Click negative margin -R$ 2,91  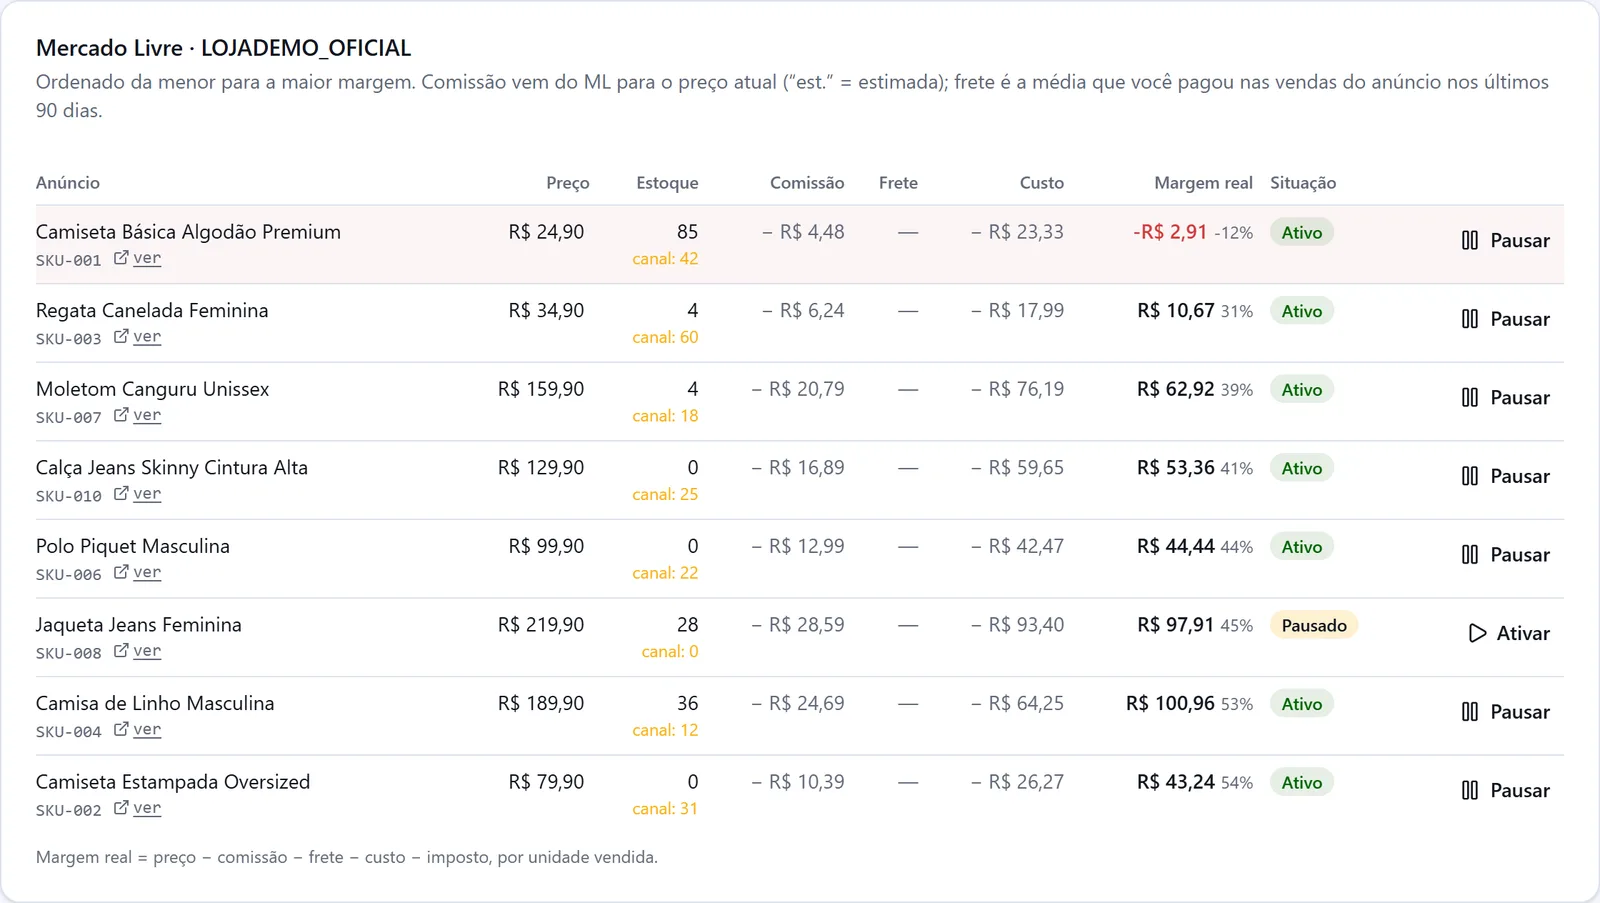coord(1170,232)
